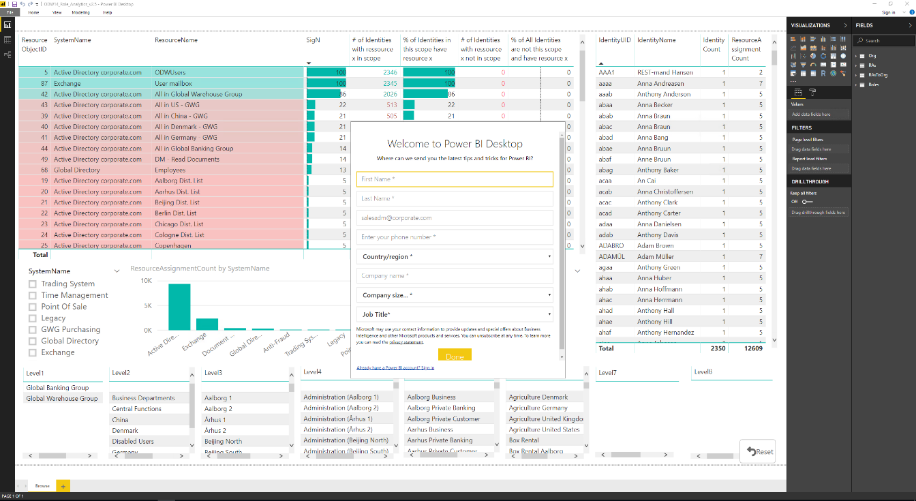Collapse the Fields pane chevron

(910, 25)
